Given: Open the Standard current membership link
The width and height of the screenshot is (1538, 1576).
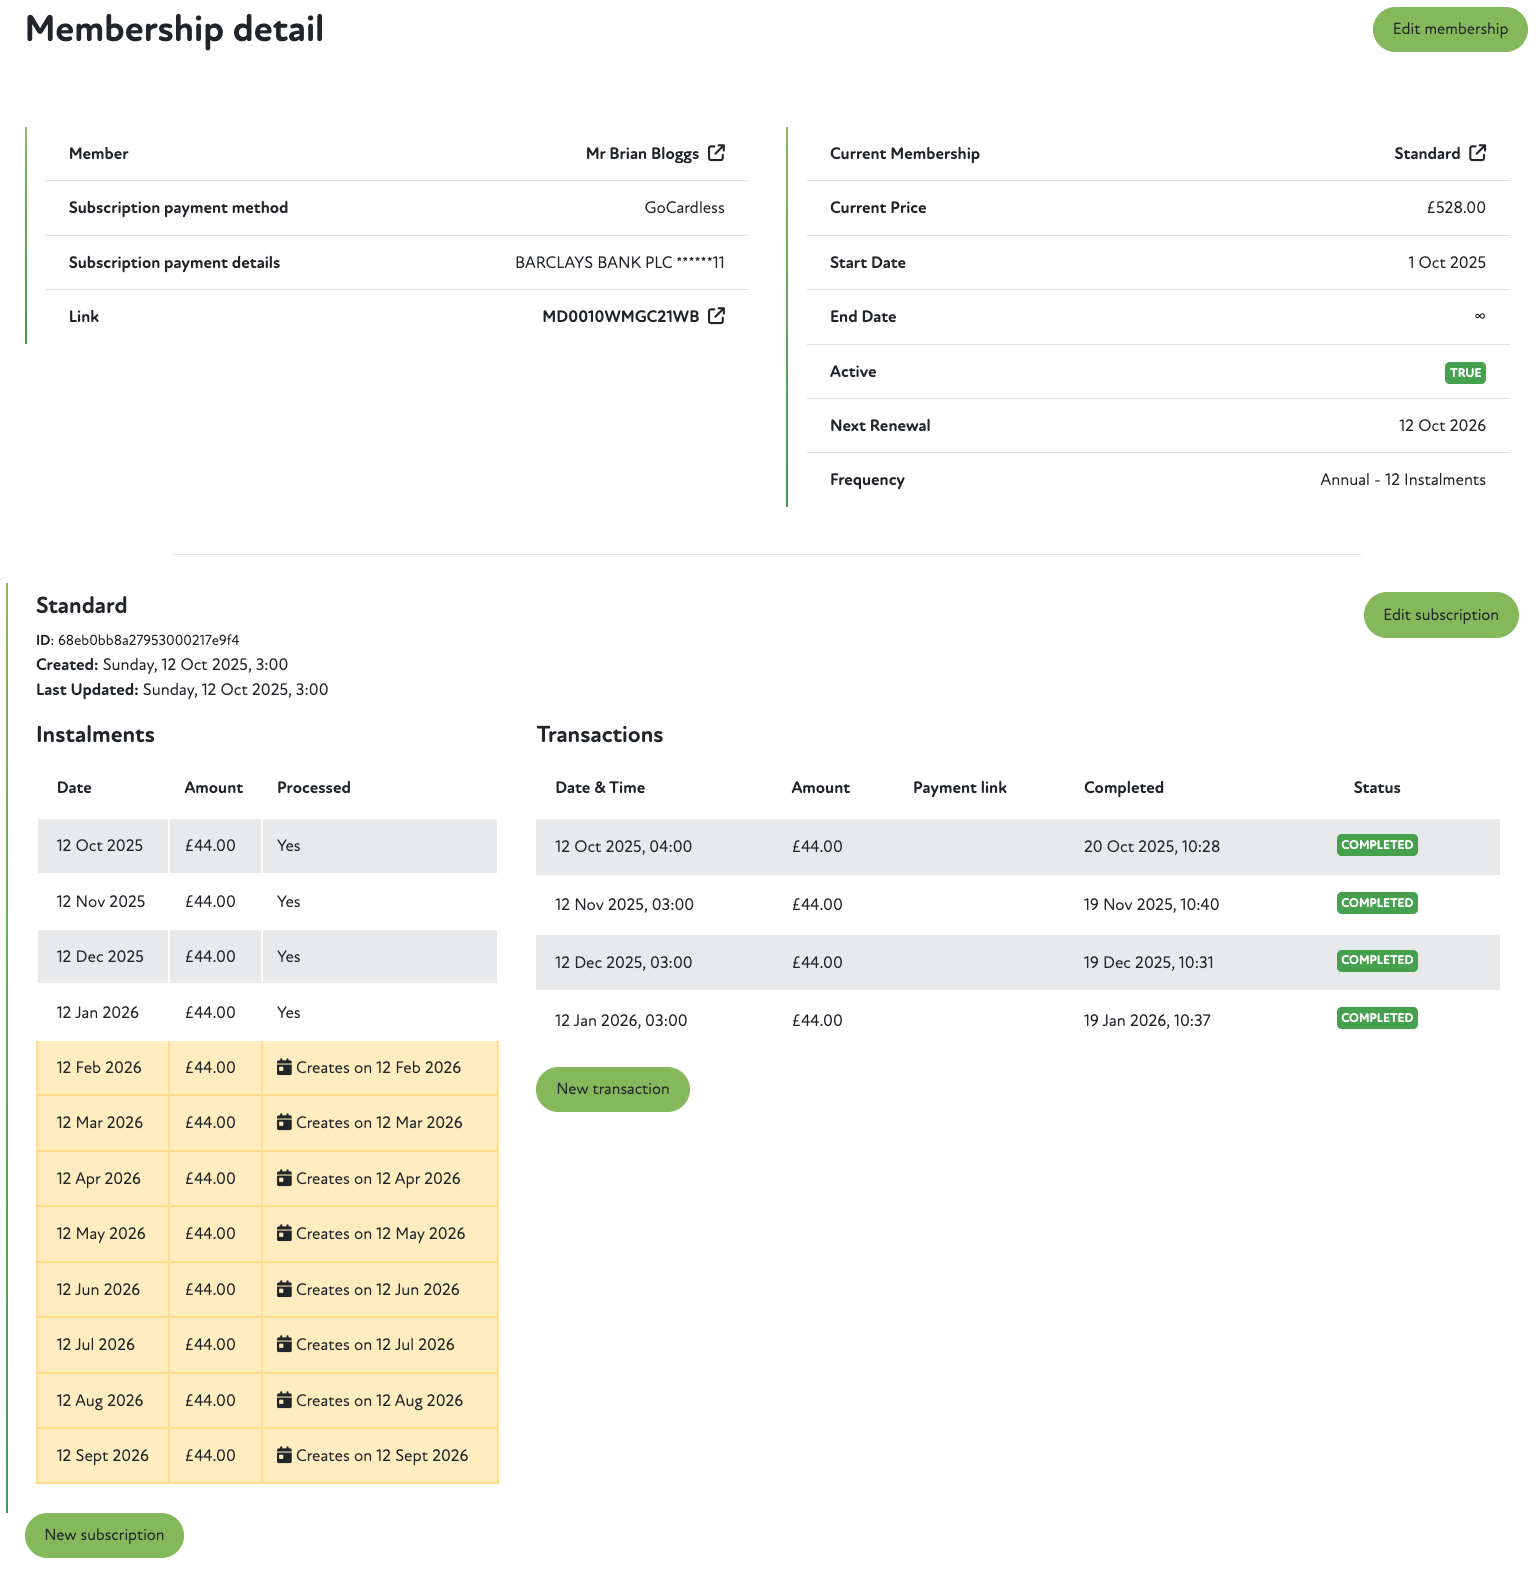Looking at the screenshot, I should [x=1426, y=154].
